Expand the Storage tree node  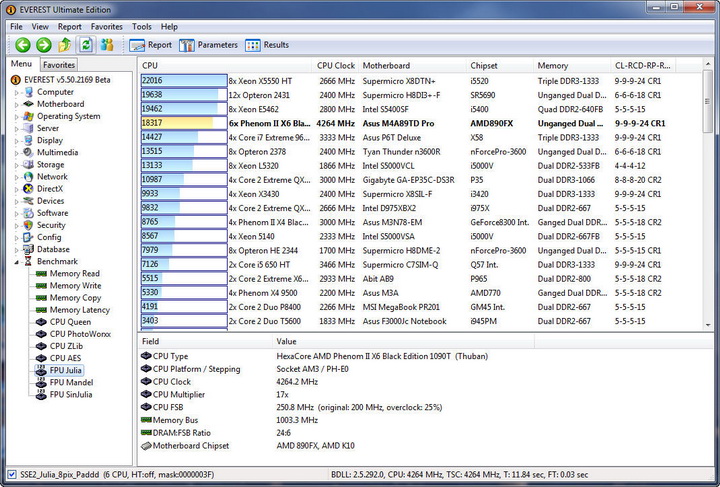[17, 165]
